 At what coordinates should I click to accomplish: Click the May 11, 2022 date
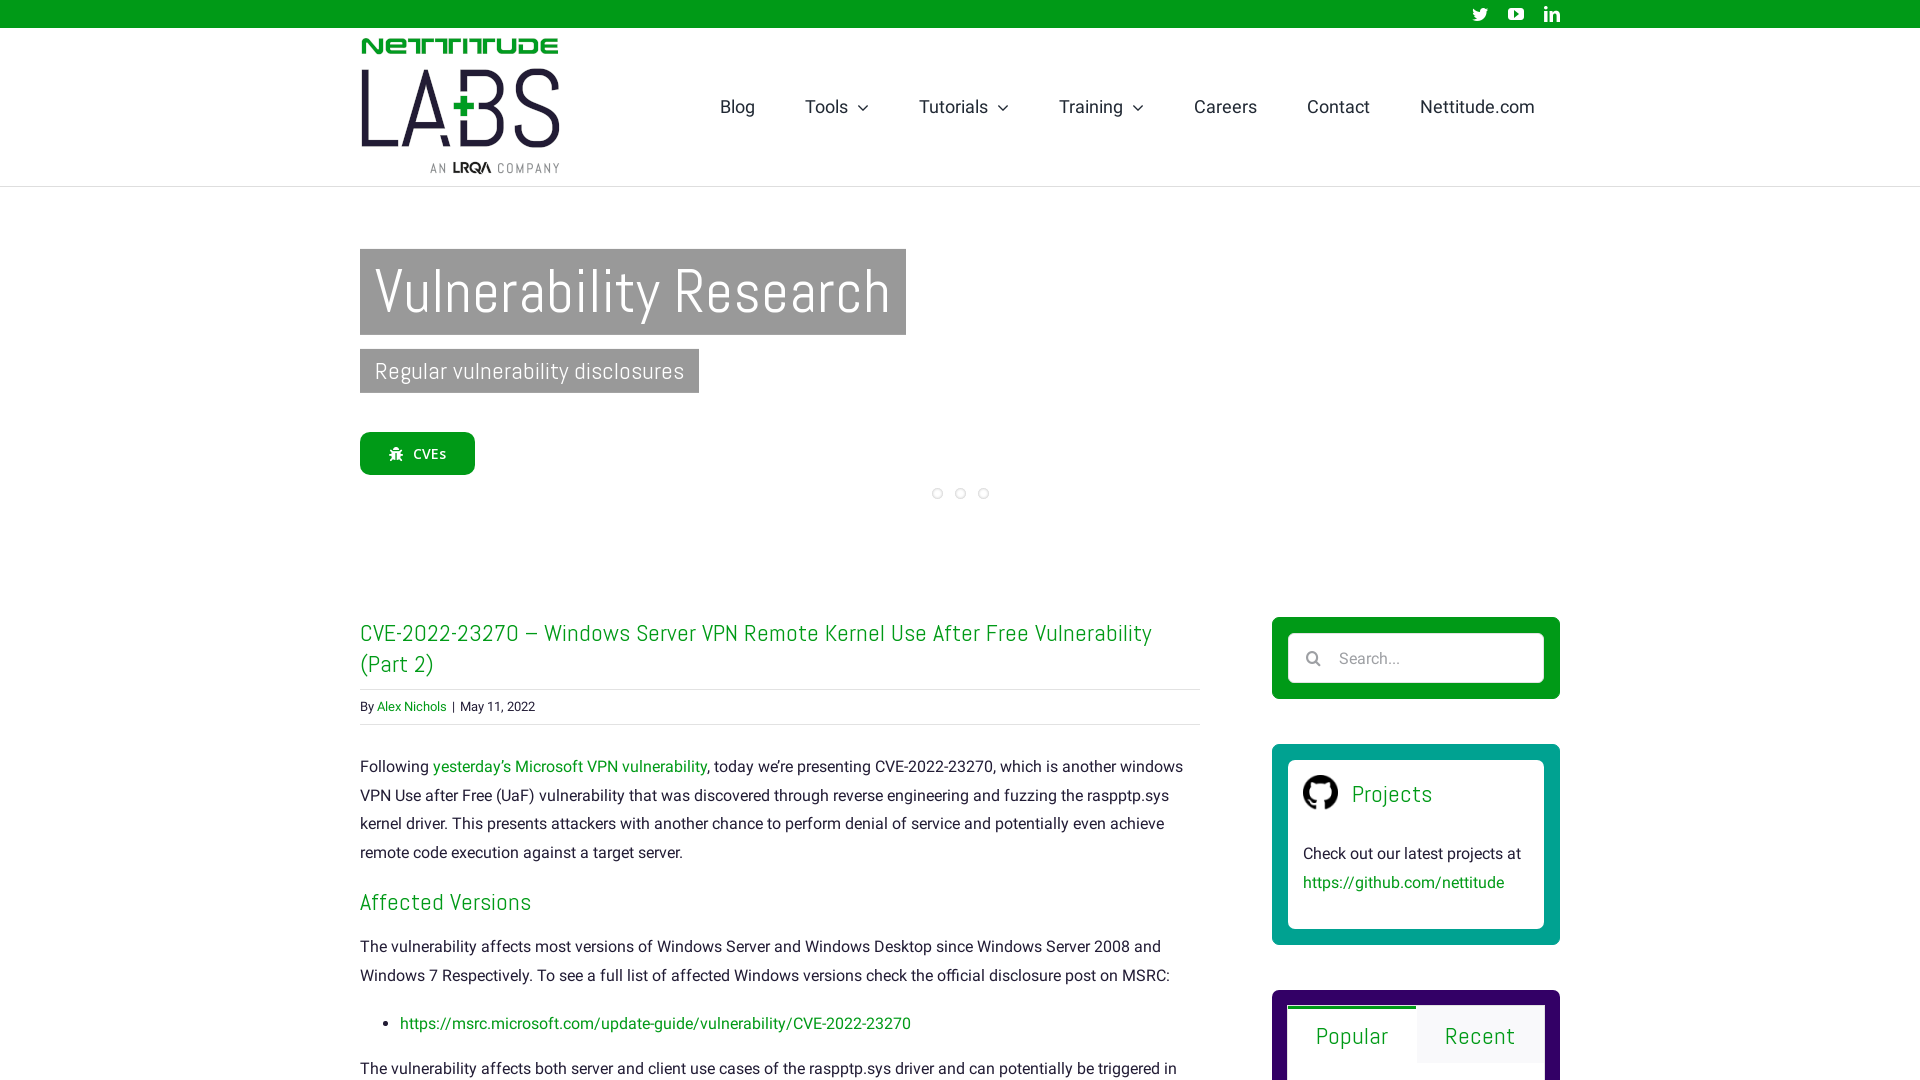(497, 706)
